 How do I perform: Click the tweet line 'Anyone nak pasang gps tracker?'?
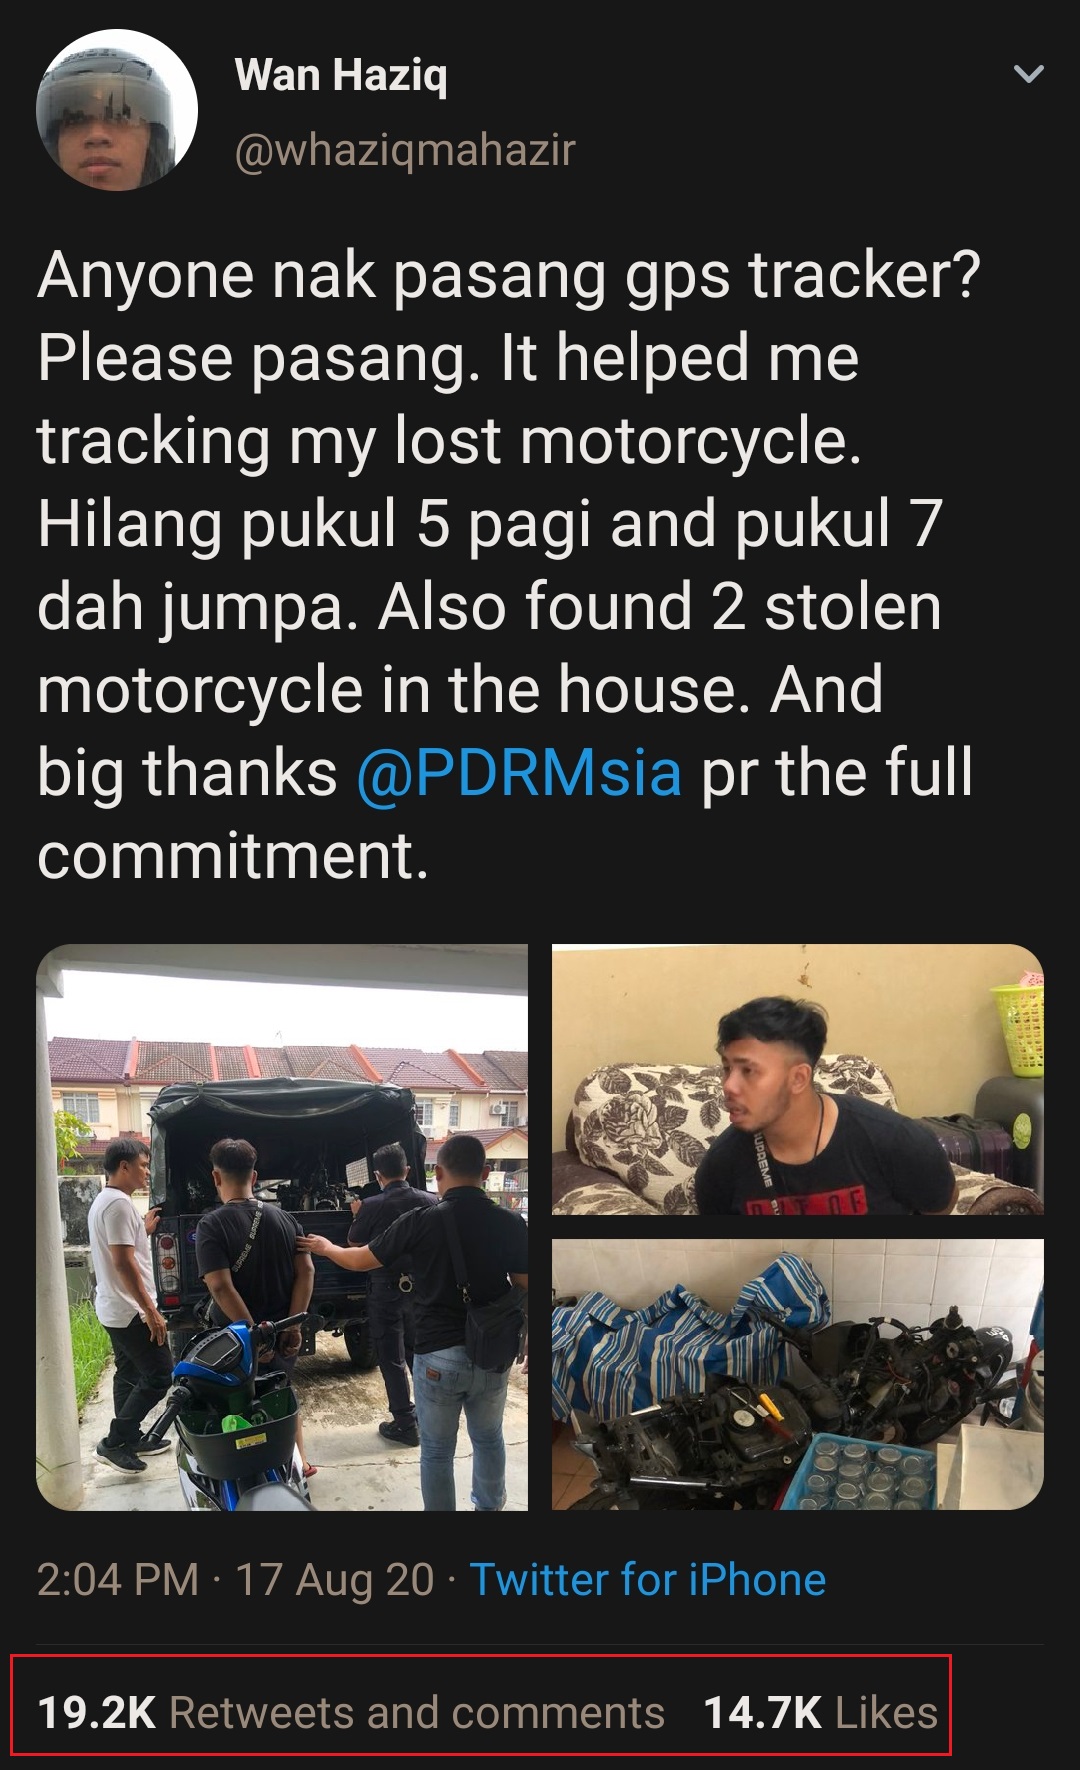coord(509,275)
